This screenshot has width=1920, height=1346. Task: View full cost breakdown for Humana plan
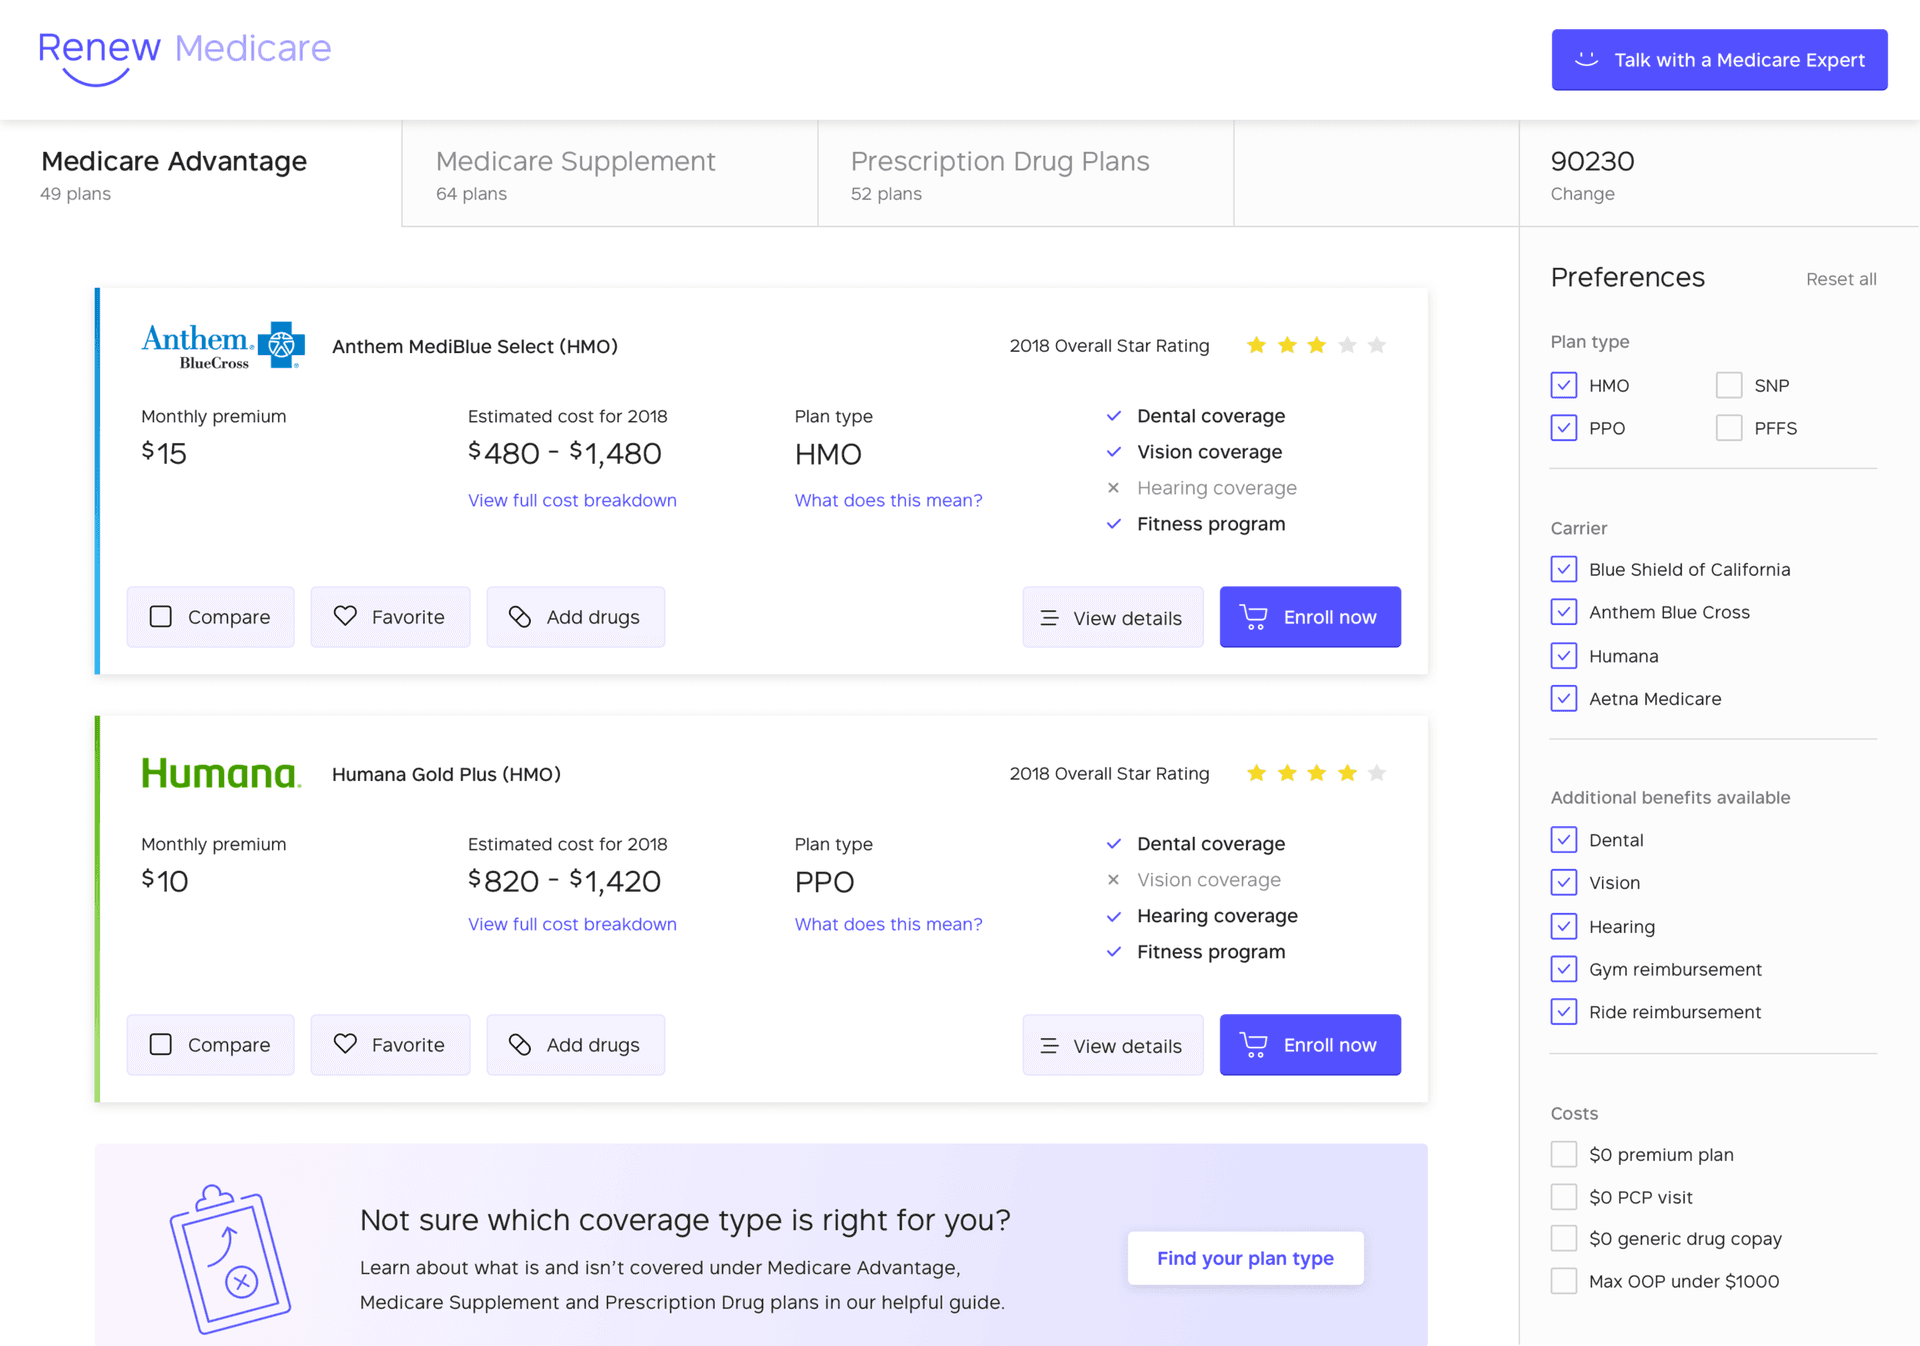point(572,924)
